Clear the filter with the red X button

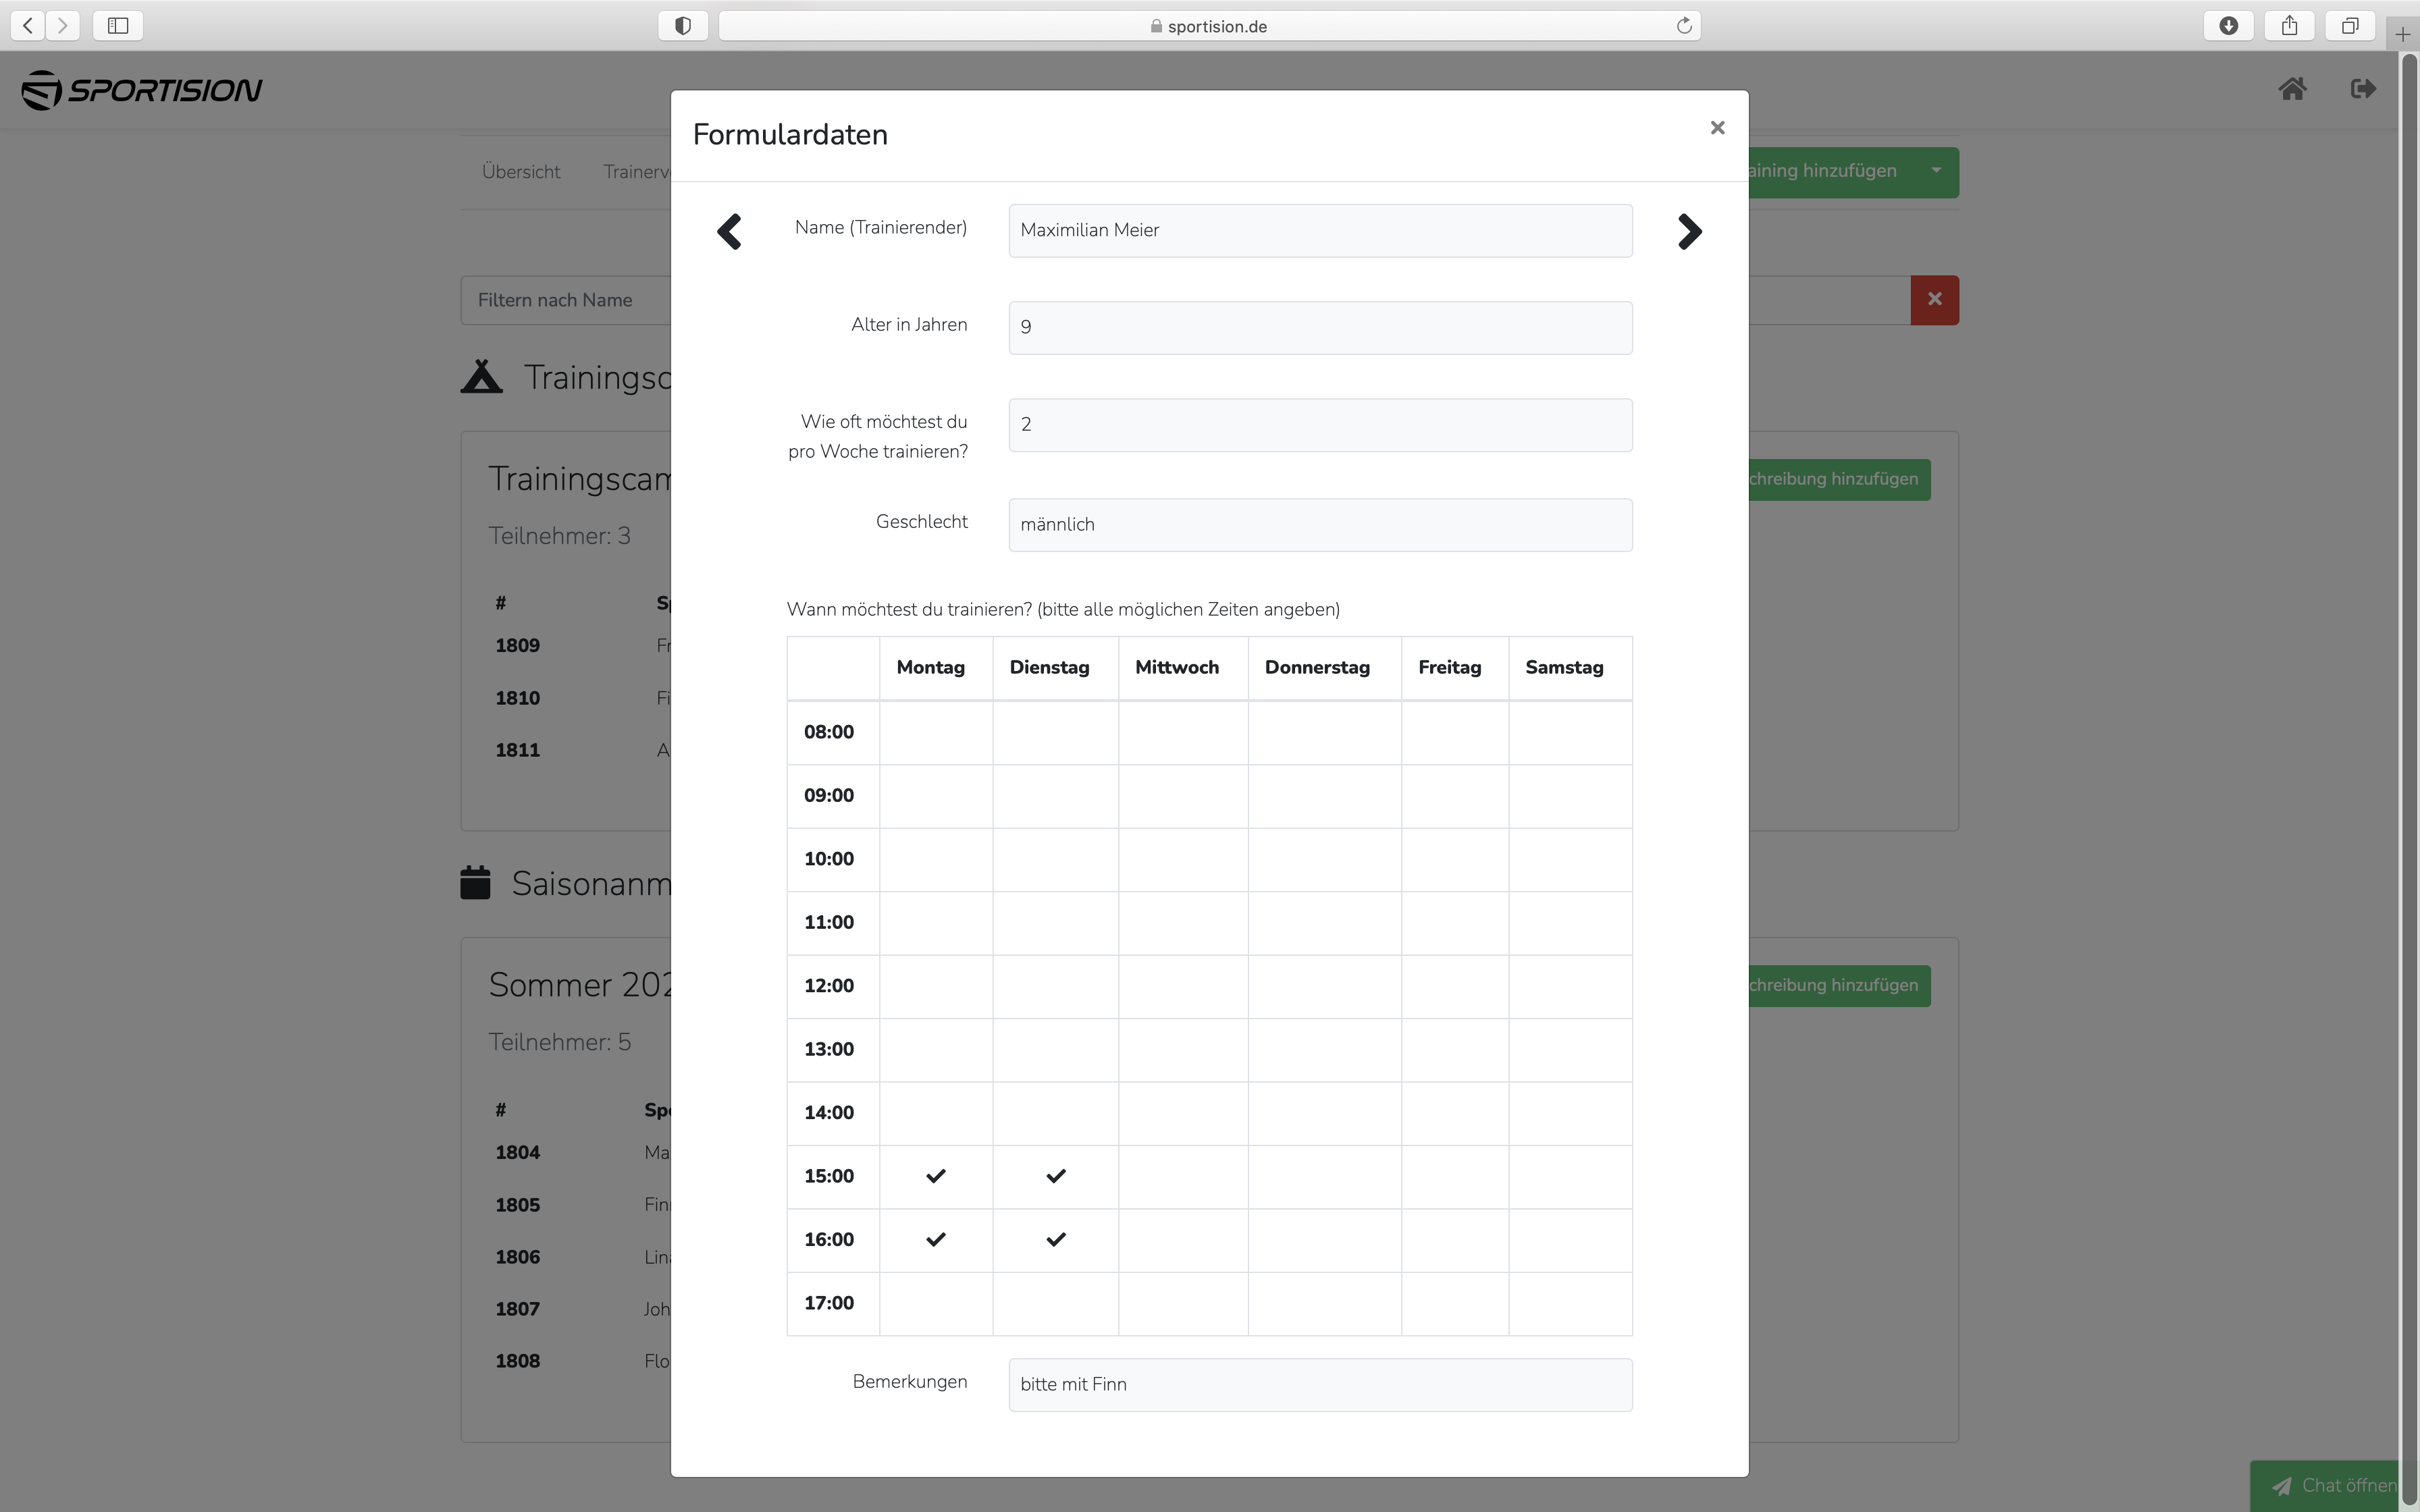point(1934,300)
